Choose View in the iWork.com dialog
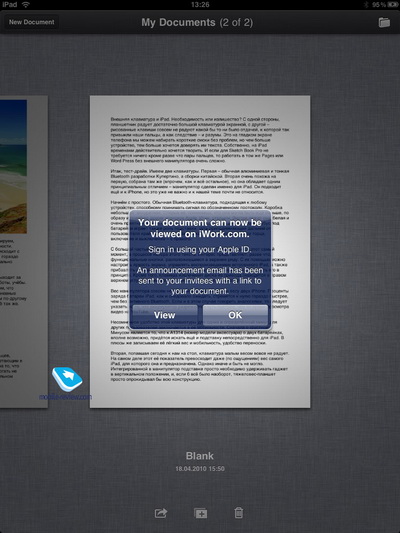The image size is (400, 533). [165, 315]
